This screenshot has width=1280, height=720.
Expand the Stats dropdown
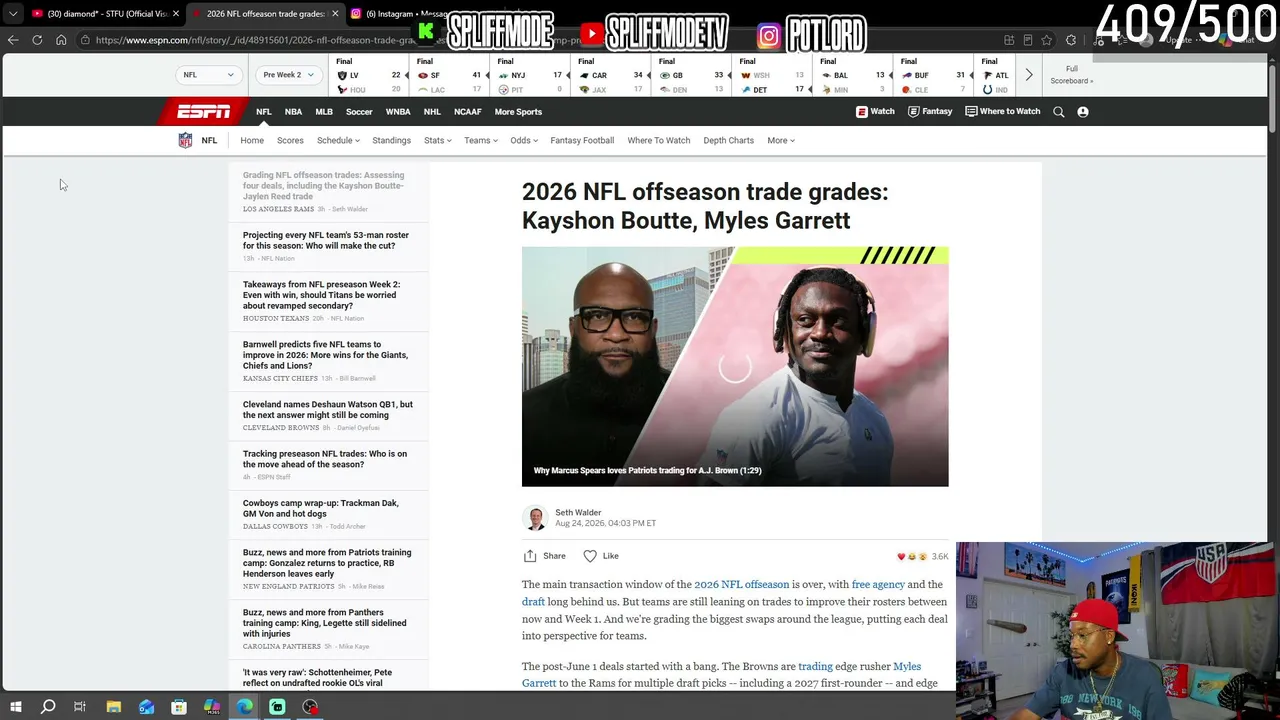(437, 140)
